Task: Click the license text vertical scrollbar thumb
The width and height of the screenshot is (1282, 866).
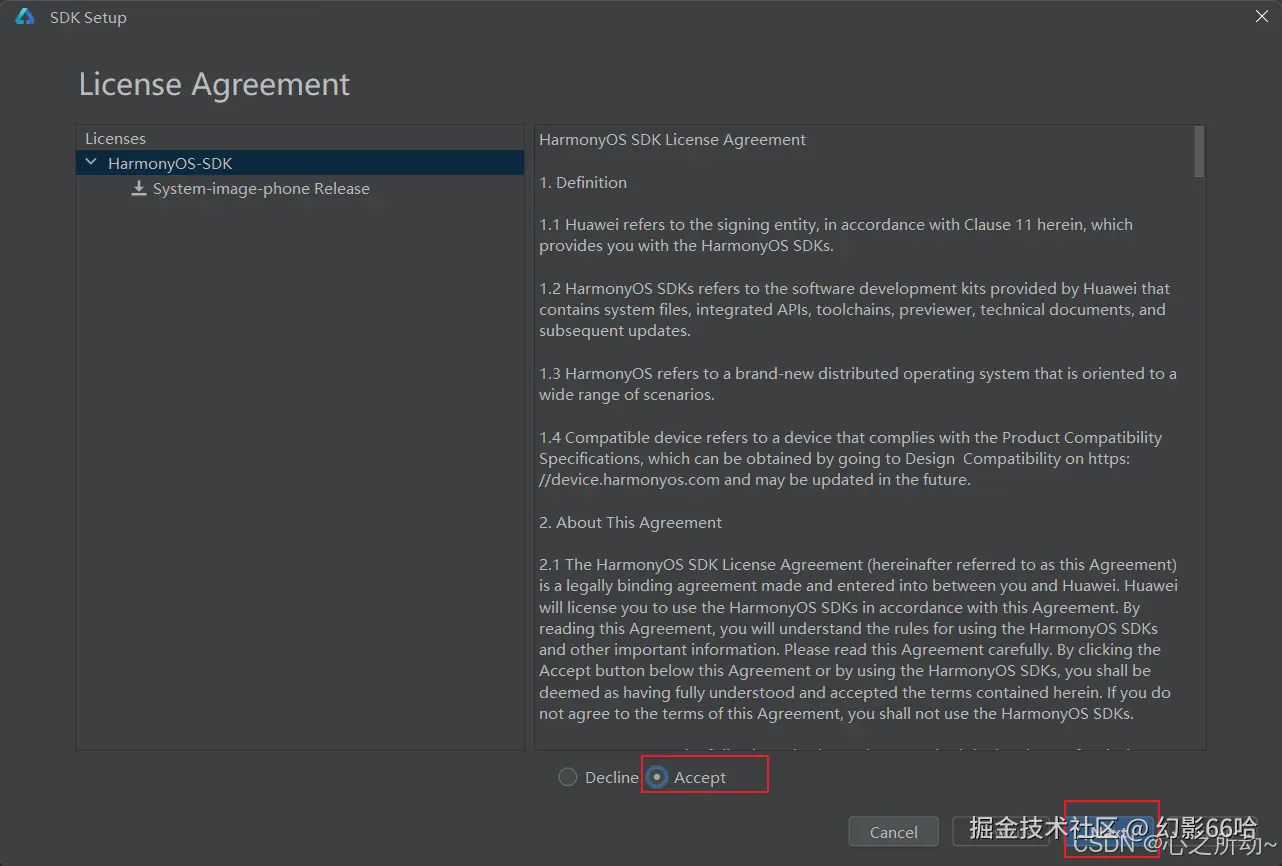Action: click(1199, 151)
